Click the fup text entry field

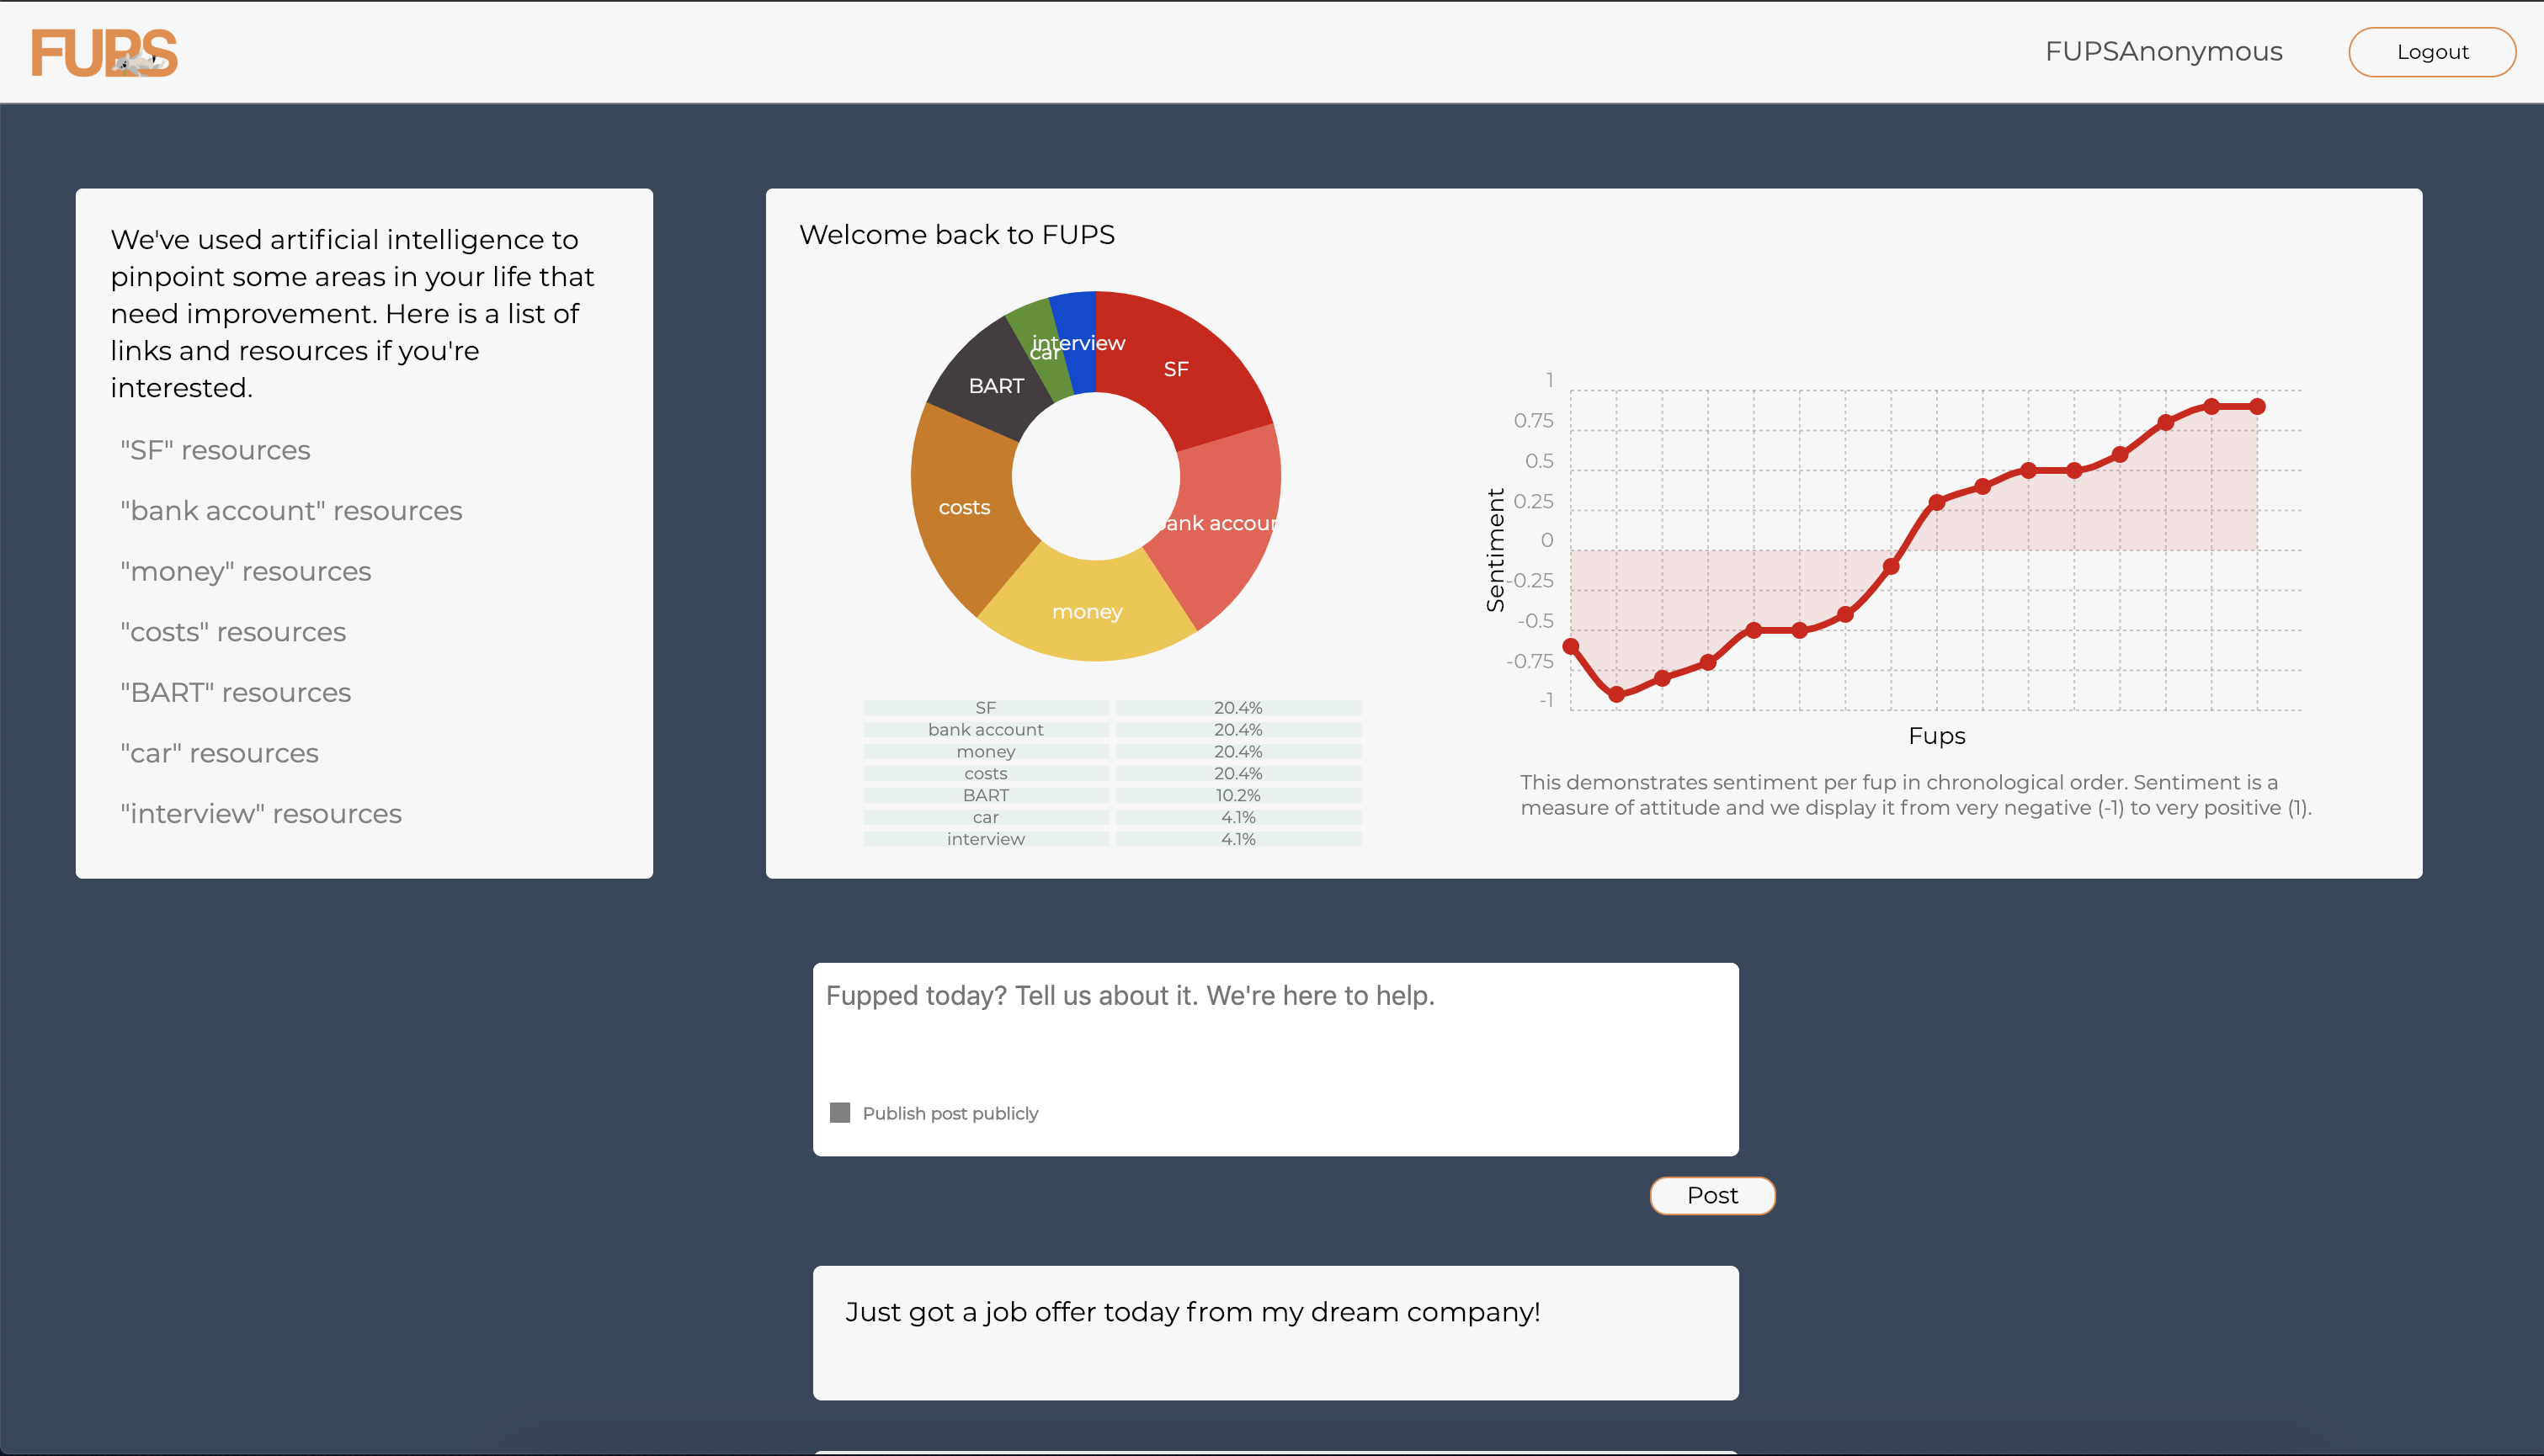point(1274,1030)
